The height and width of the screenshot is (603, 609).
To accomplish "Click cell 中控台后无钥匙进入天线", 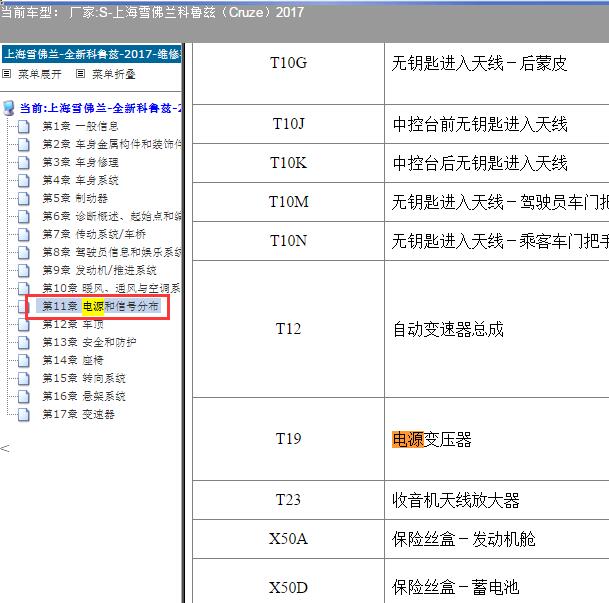I will (497, 163).
